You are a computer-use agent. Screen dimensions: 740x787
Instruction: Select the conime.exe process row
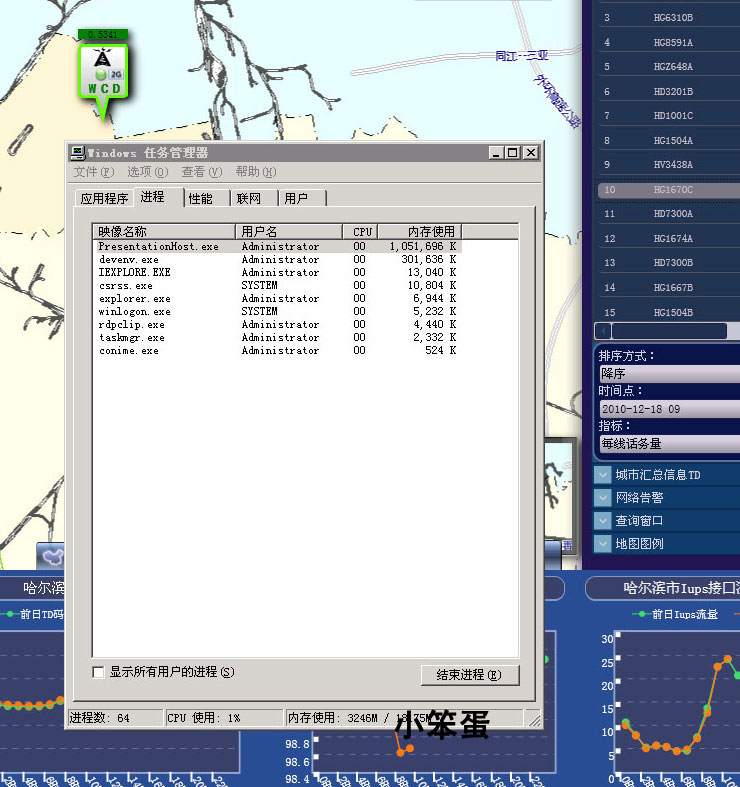pos(278,351)
